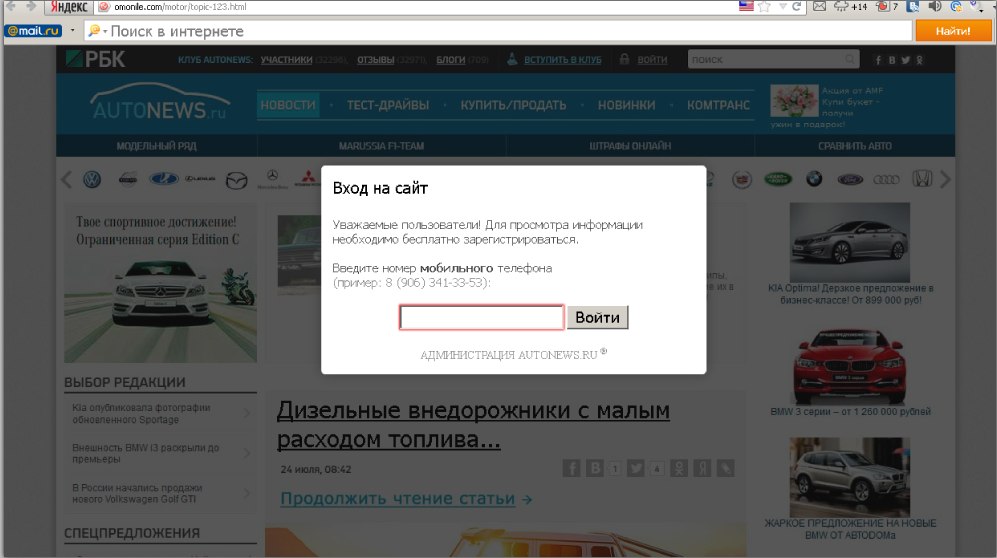Click the ОТЗЫВЫ link in the header
Image resolution: width=997 pixels, height=558 pixels.
[x=376, y=60]
